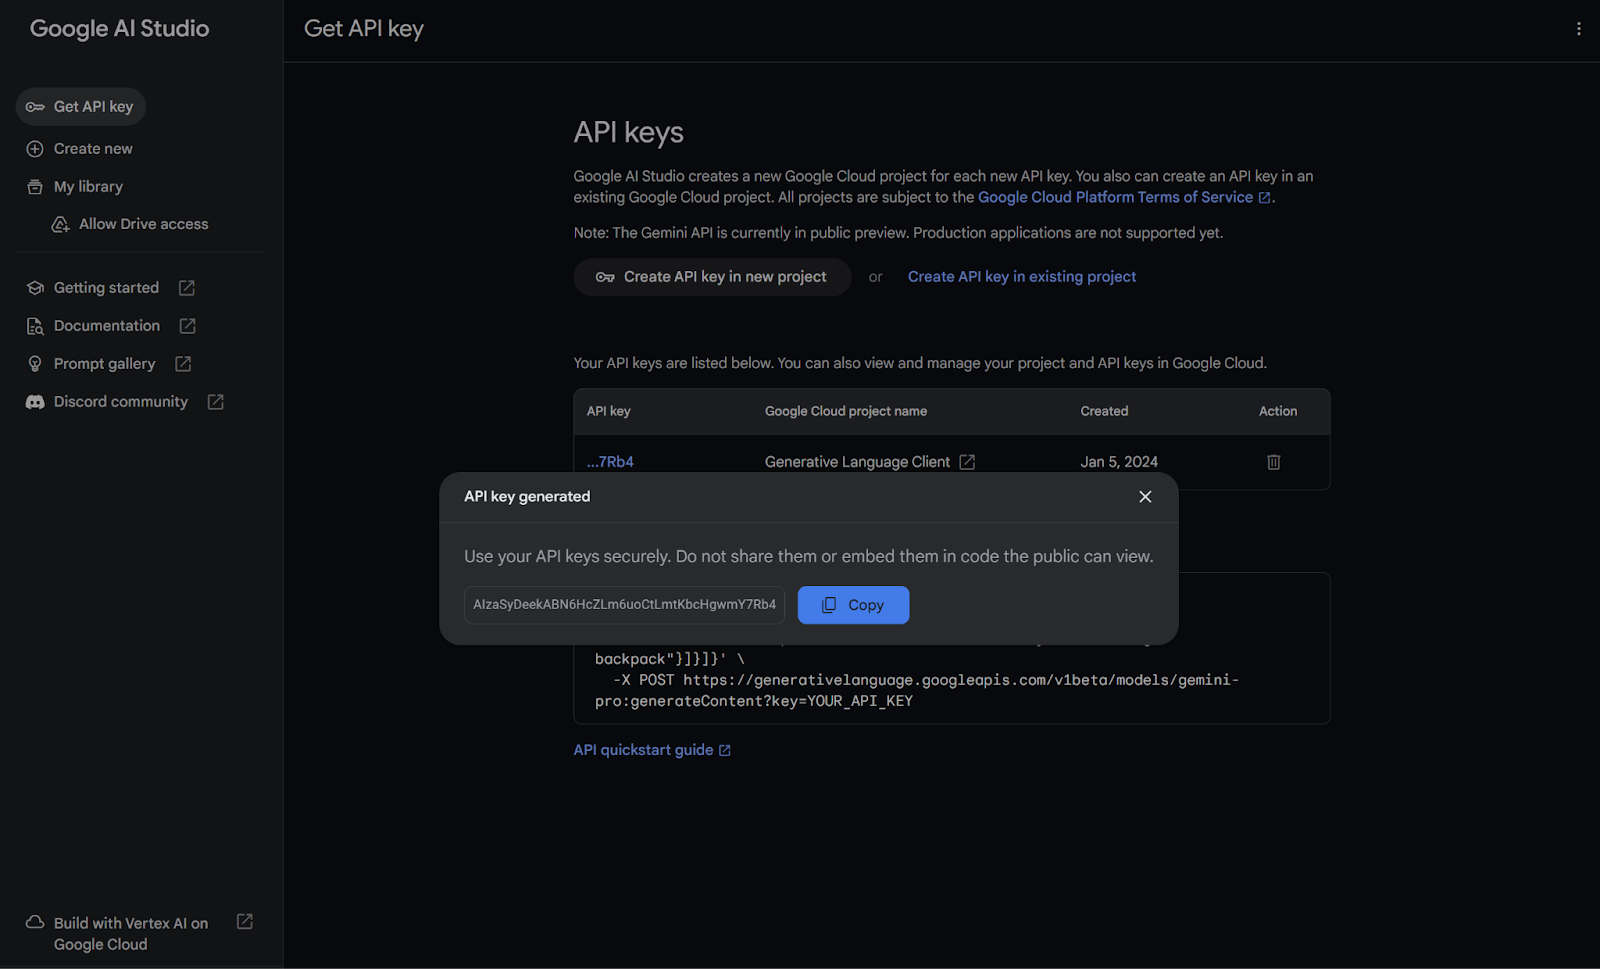The width and height of the screenshot is (1600, 969).
Task: Open external link icon next to Generative Language Client
Action: click(967, 462)
